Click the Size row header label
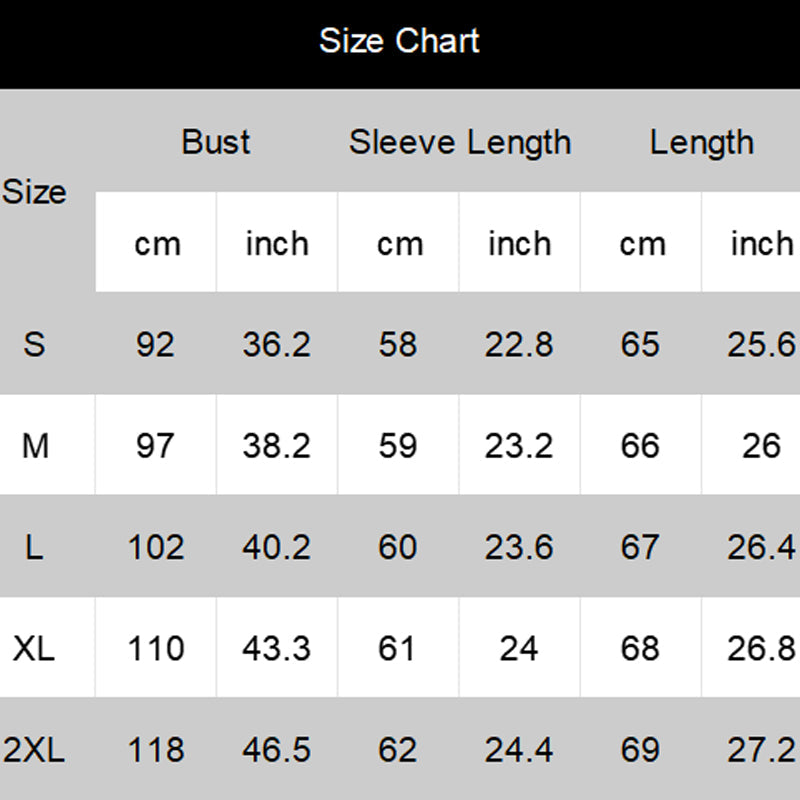This screenshot has width=800, height=800. coord(34,192)
